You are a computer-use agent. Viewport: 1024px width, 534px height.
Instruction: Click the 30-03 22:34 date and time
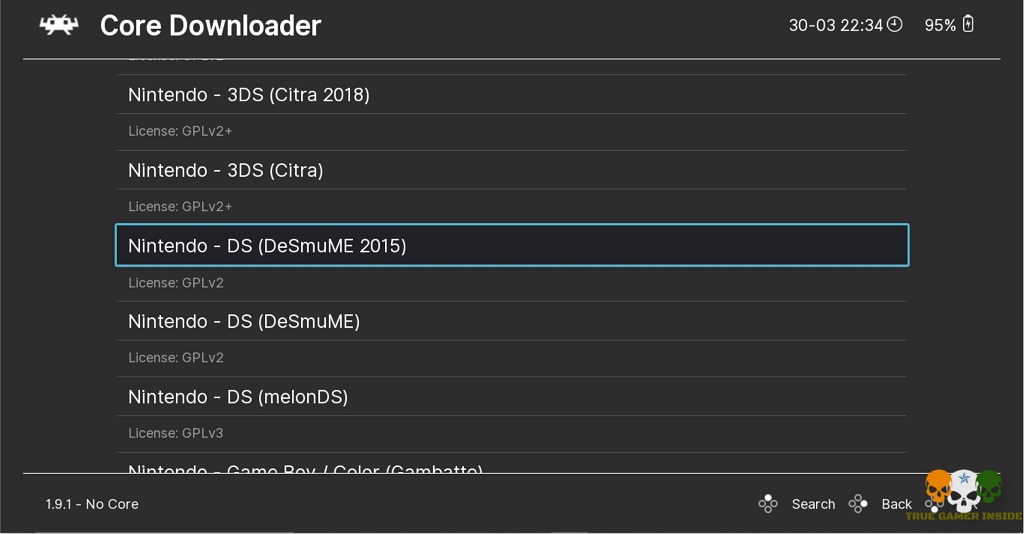tap(835, 26)
